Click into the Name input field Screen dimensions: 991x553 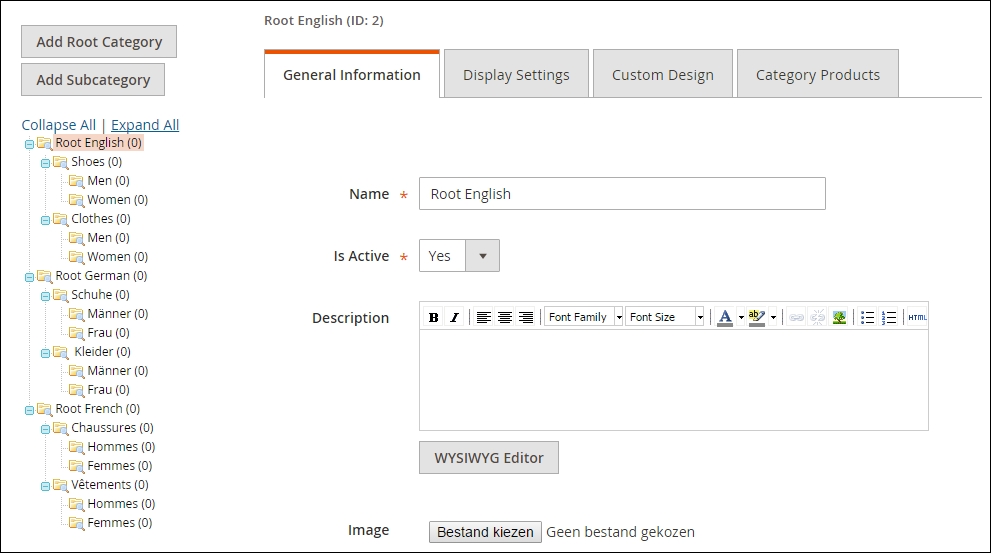coord(622,194)
